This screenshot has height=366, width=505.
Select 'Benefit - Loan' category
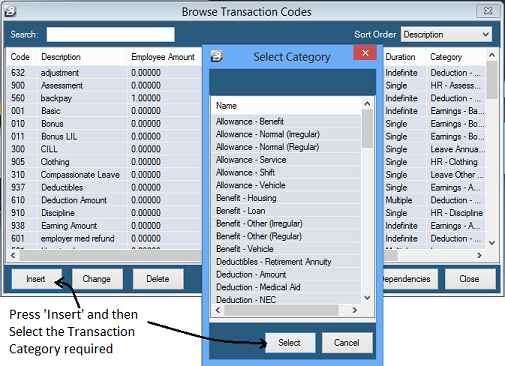click(x=286, y=211)
